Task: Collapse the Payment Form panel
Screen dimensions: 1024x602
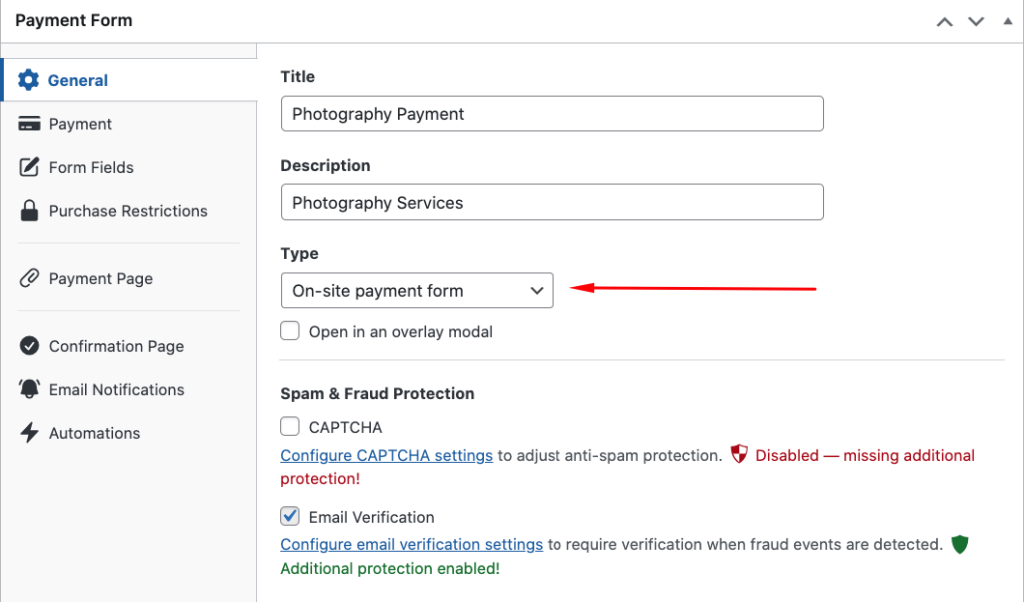Action: click(1007, 22)
